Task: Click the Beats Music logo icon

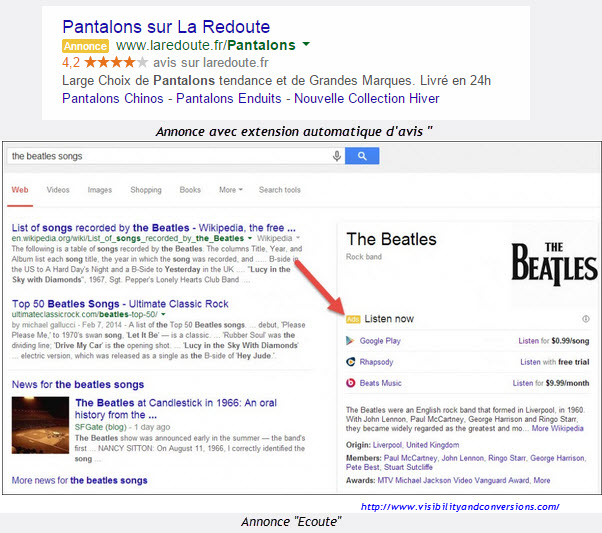Action: [x=351, y=383]
